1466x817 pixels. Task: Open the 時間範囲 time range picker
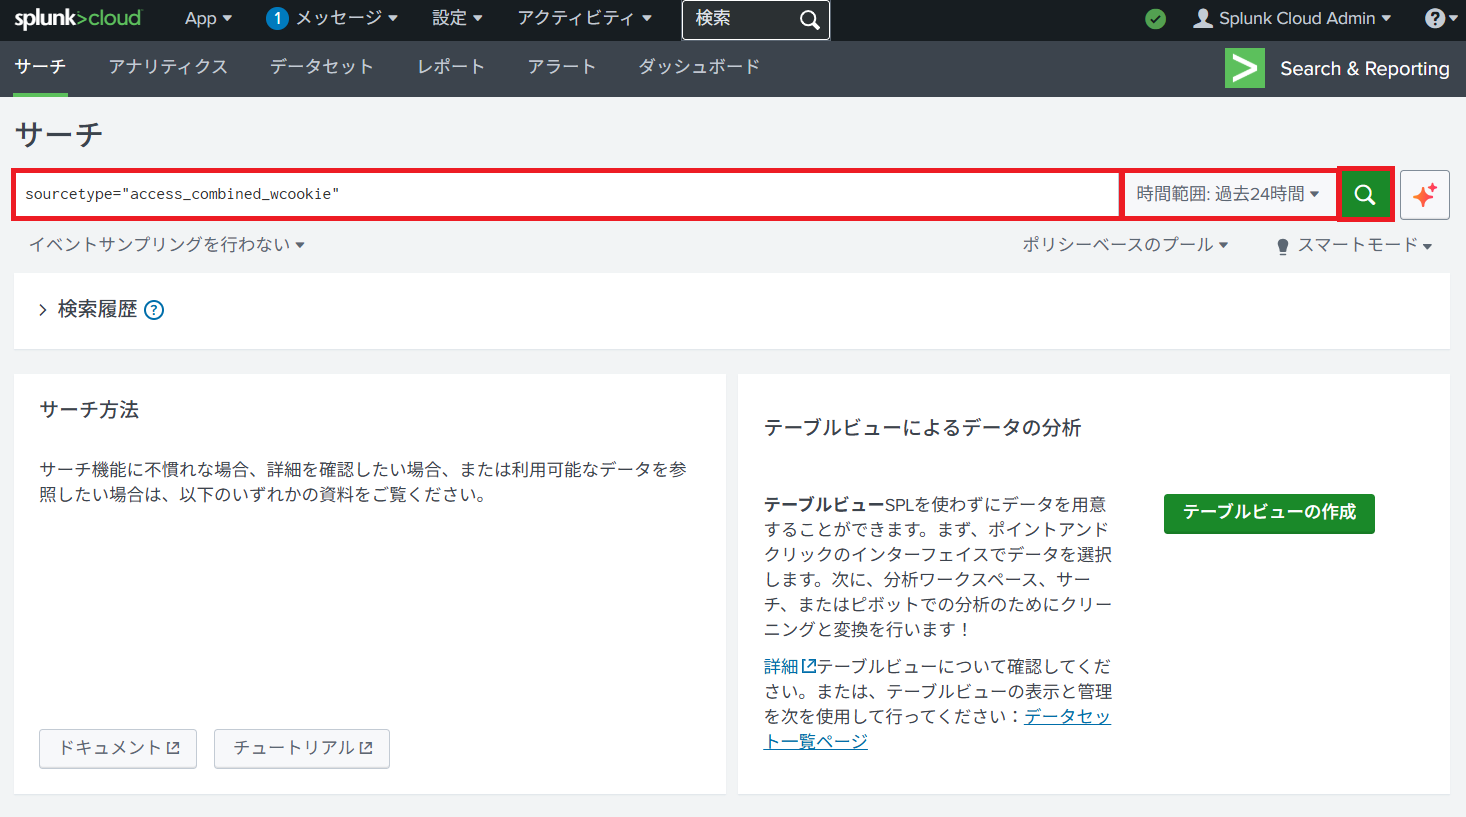coord(1227,194)
